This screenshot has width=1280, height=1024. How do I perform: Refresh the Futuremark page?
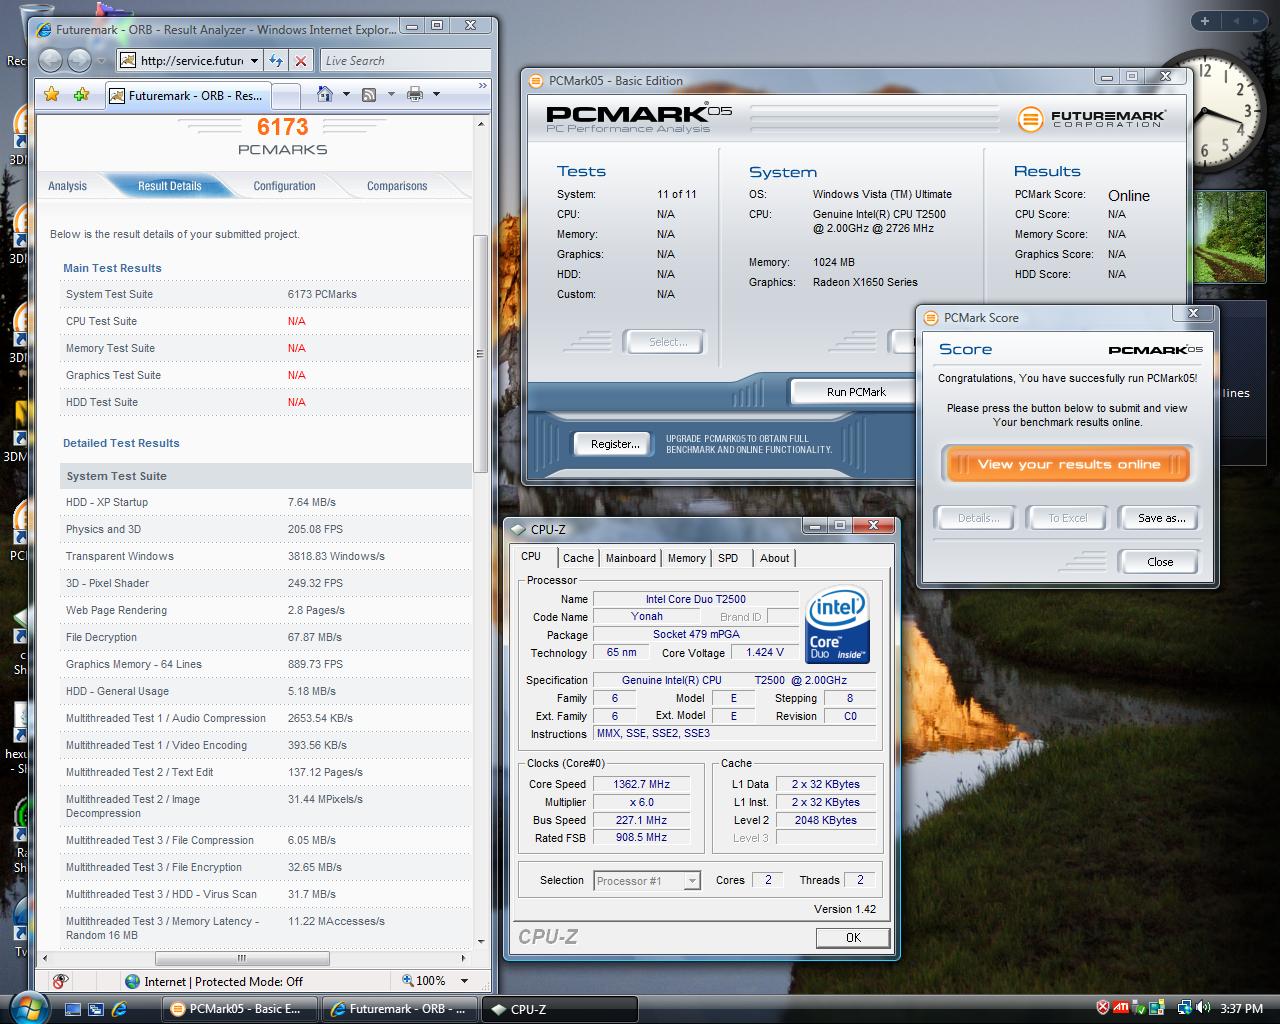point(277,61)
